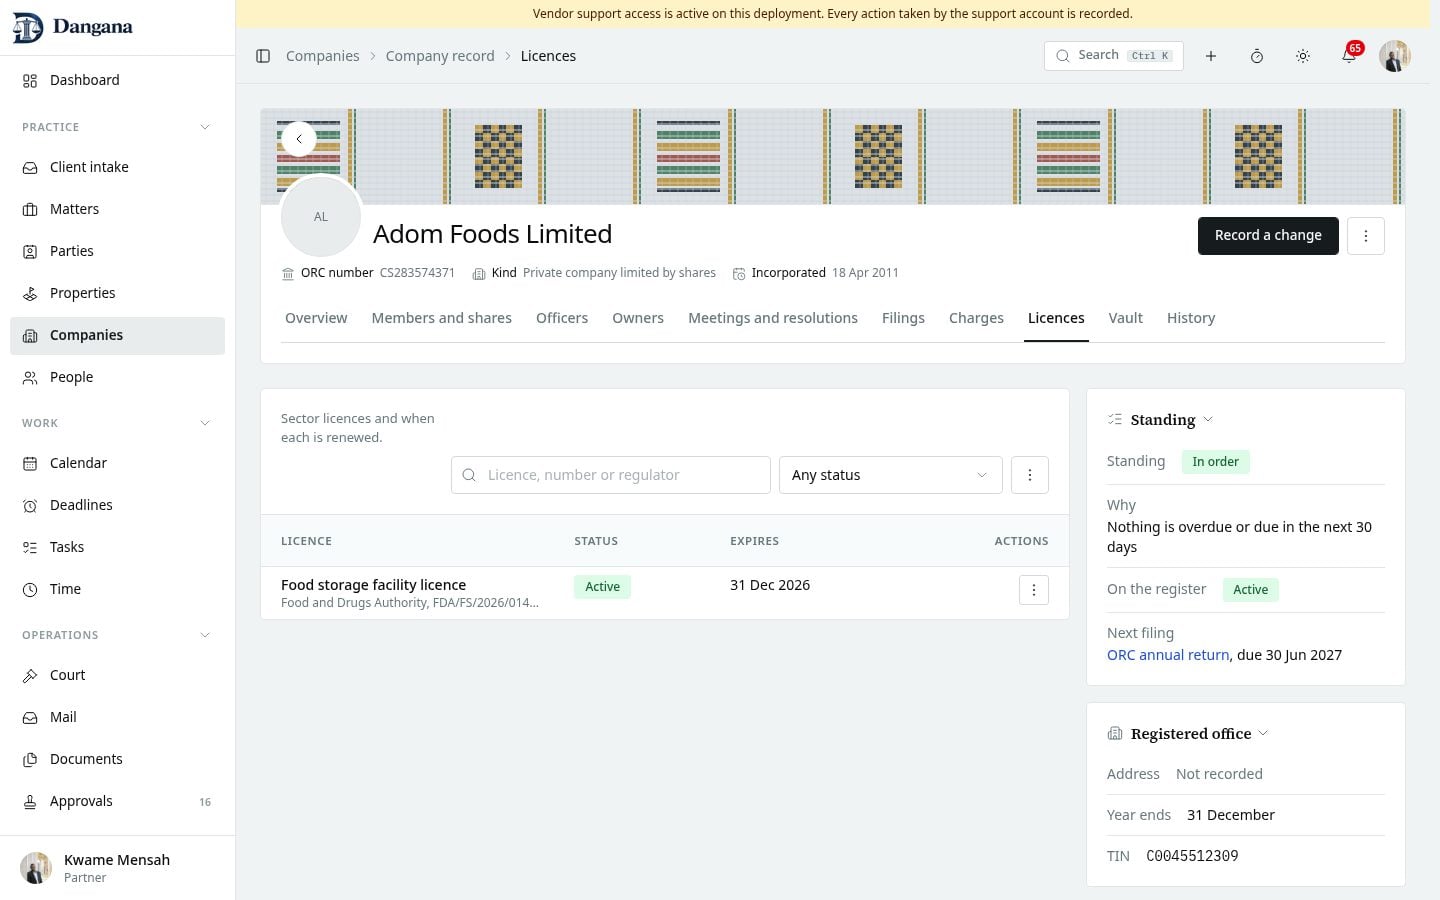Collapse the OPERATIONS sidebar section
The image size is (1440, 900).
click(x=205, y=635)
